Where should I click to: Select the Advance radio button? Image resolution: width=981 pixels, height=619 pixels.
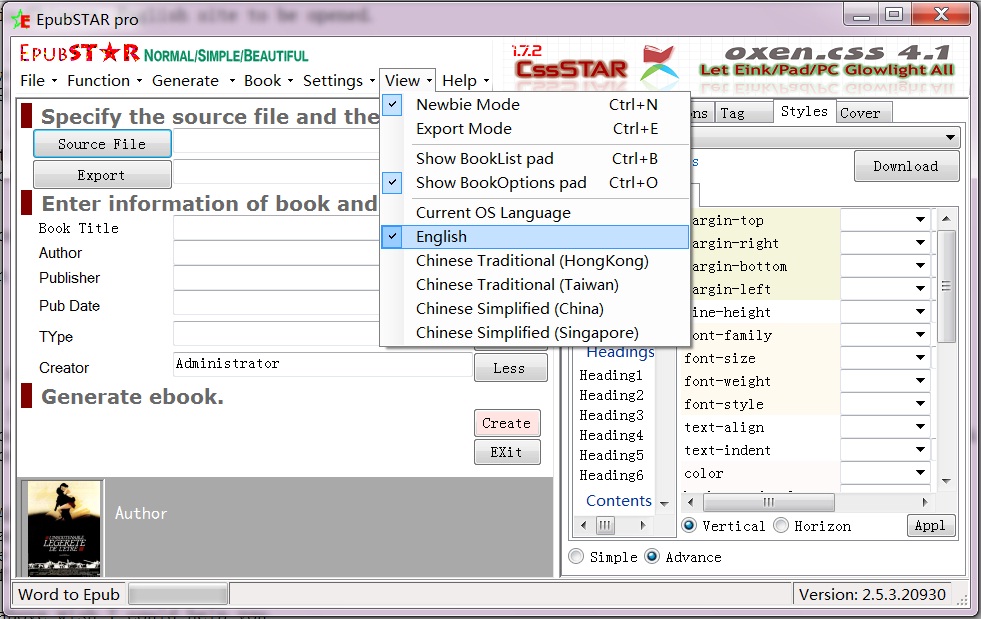[652, 556]
